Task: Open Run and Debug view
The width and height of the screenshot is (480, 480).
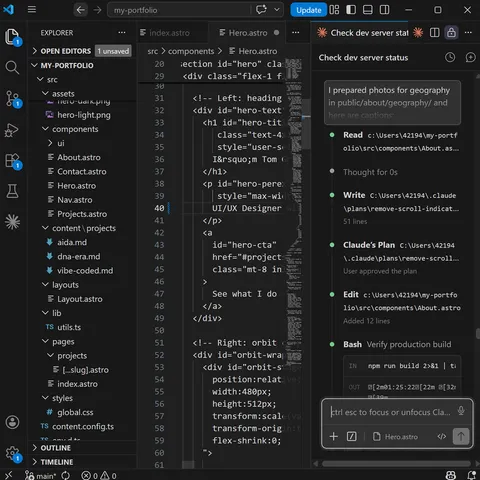Action: coord(13,130)
